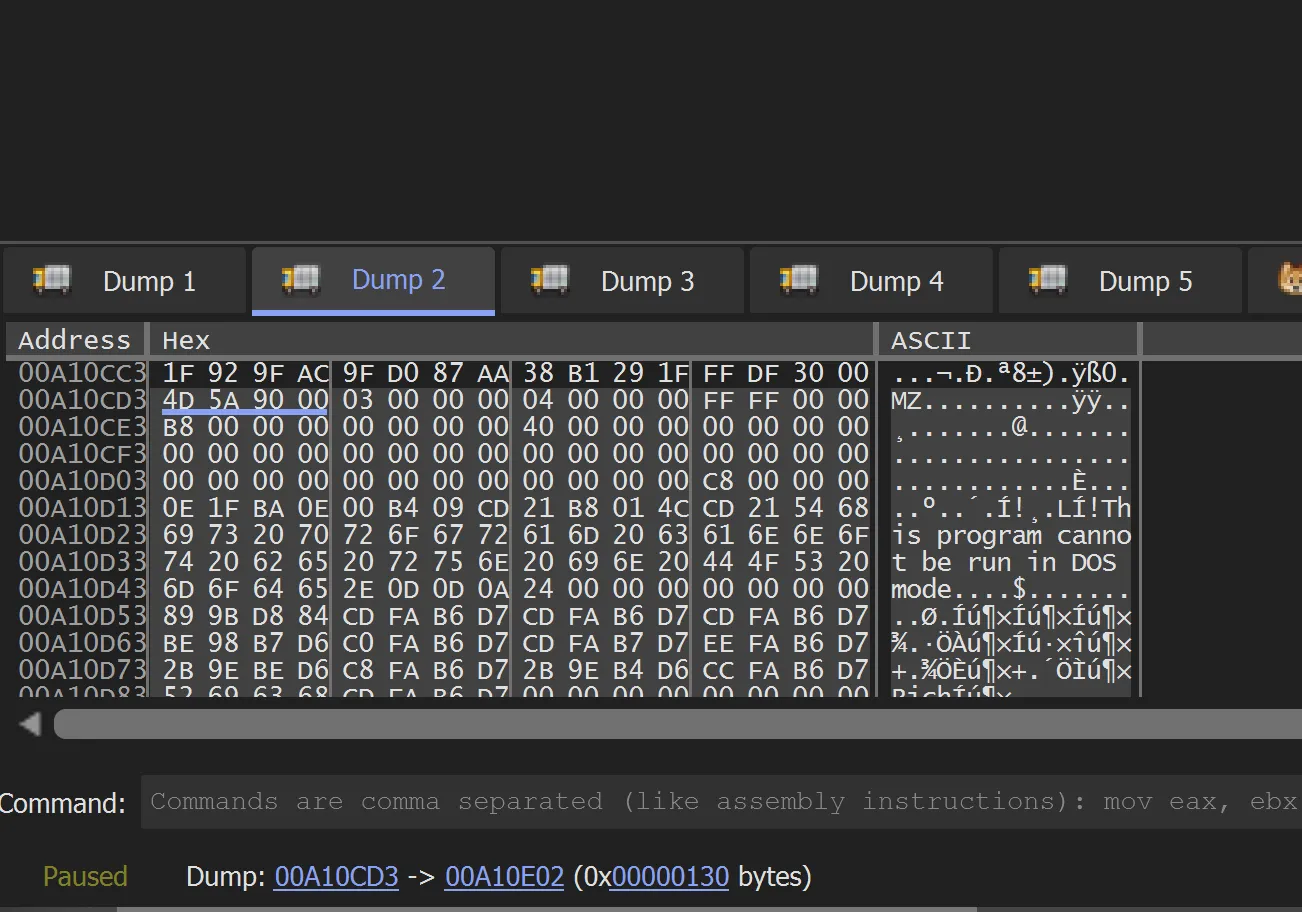Select address row 00A10D43
Image resolution: width=1302 pixels, height=912 pixels.
point(83,589)
